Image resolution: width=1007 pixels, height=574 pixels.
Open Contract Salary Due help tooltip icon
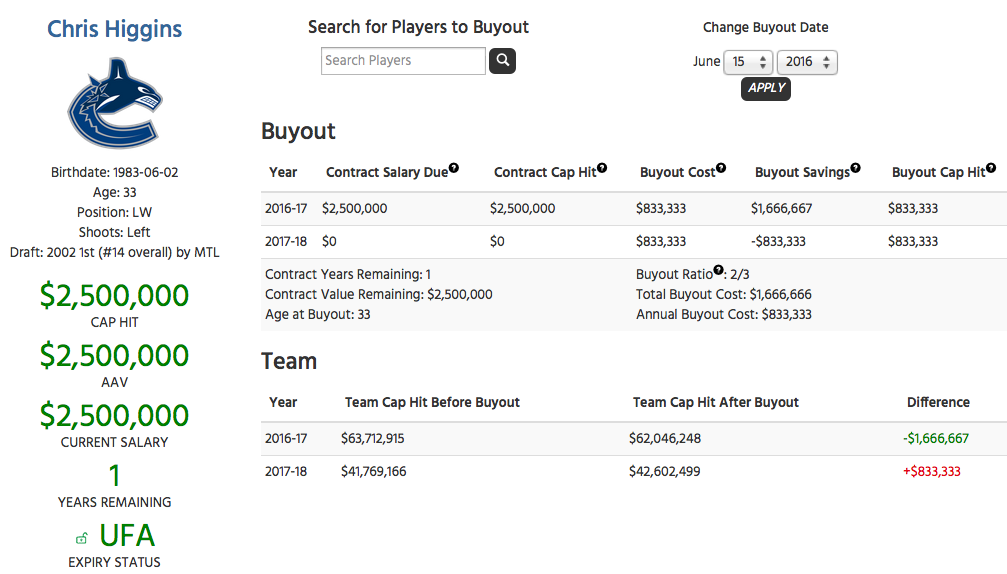(x=454, y=168)
